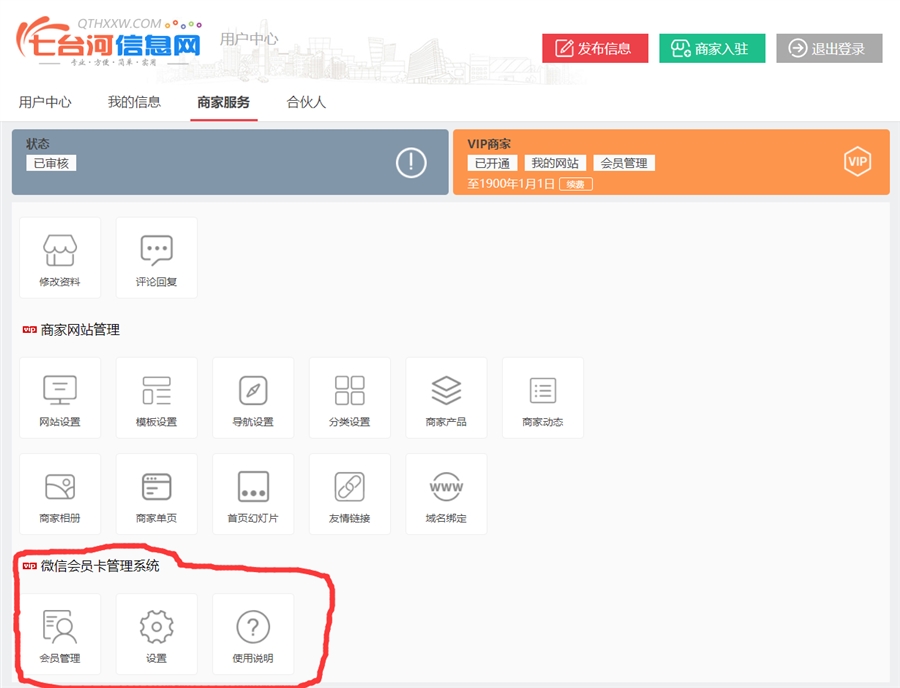Screen dimensions: 900x688
Task: Click the 七台河信息网 site logo
Action: point(108,42)
